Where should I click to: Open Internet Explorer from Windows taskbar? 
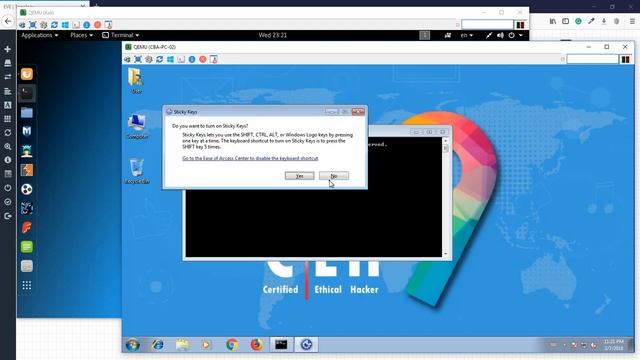(x=158, y=345)
